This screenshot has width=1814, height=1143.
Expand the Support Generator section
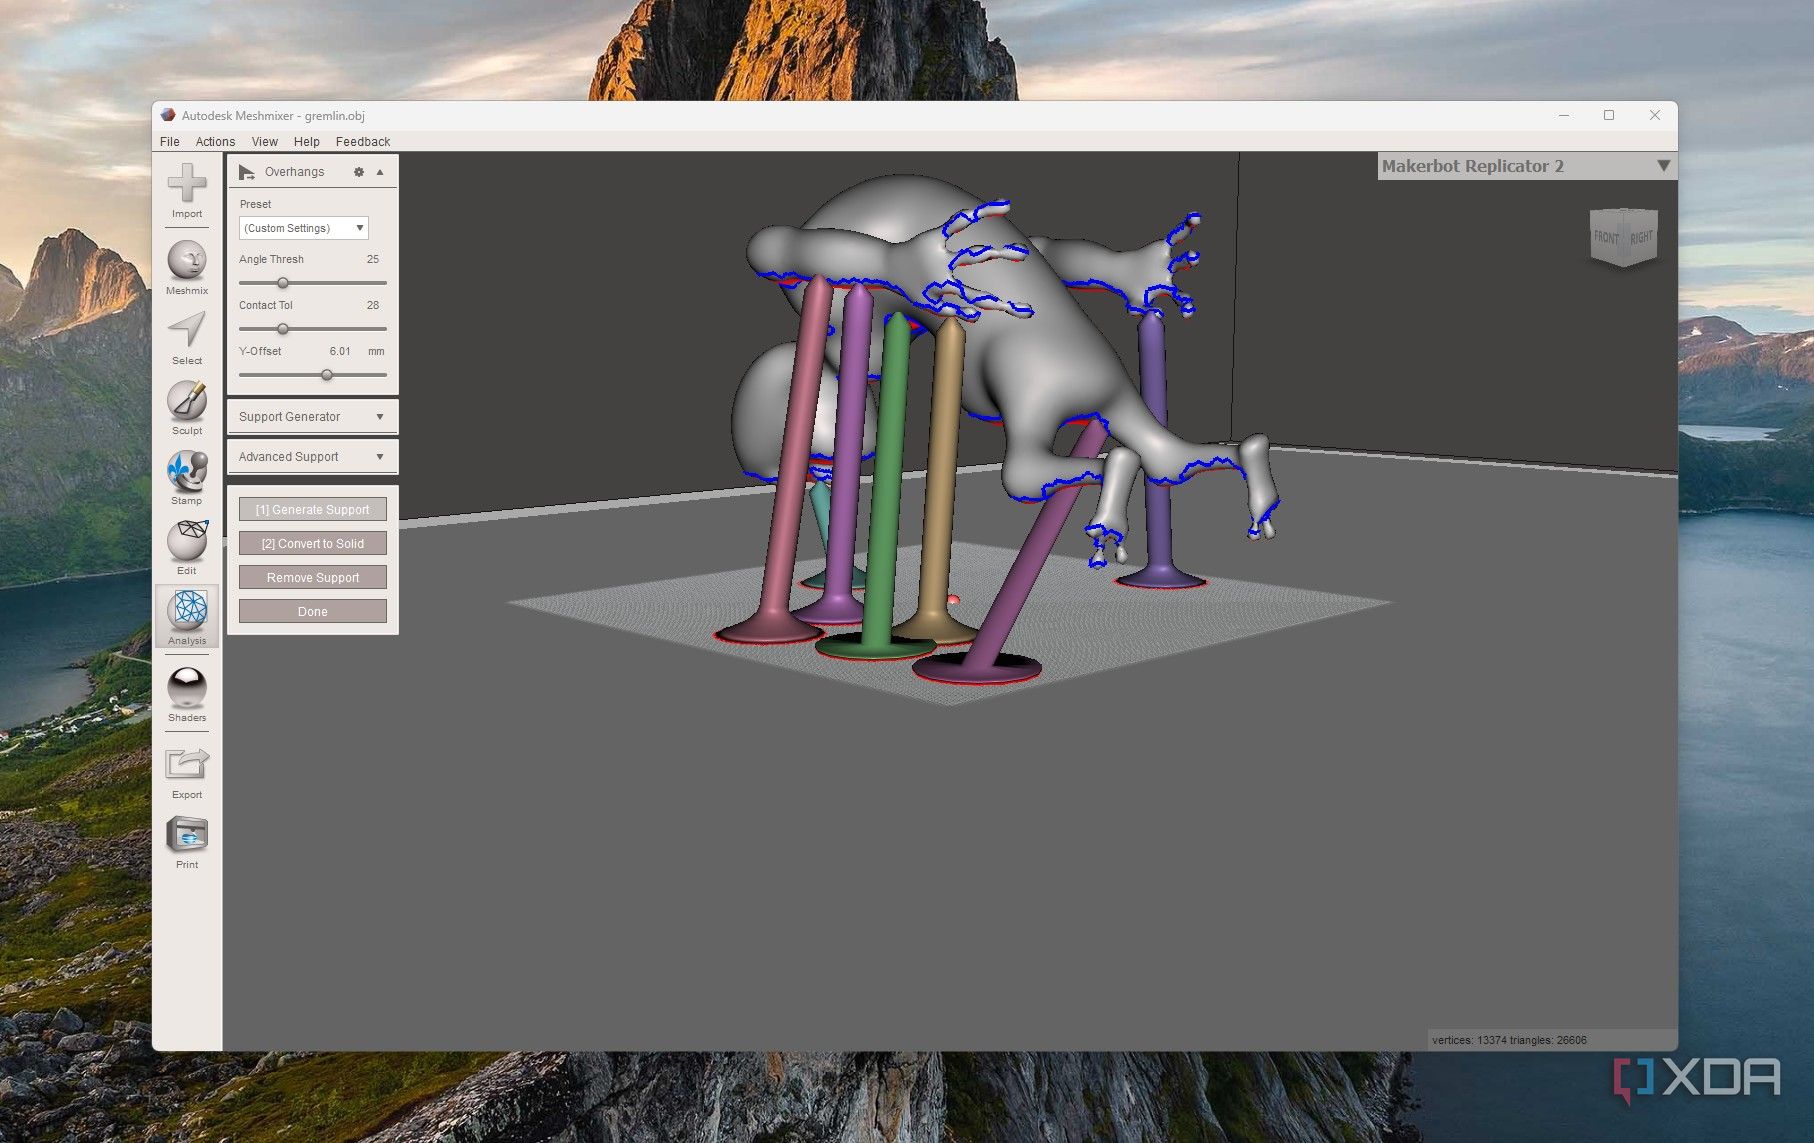pyautogui.click(x=313, y=417)
